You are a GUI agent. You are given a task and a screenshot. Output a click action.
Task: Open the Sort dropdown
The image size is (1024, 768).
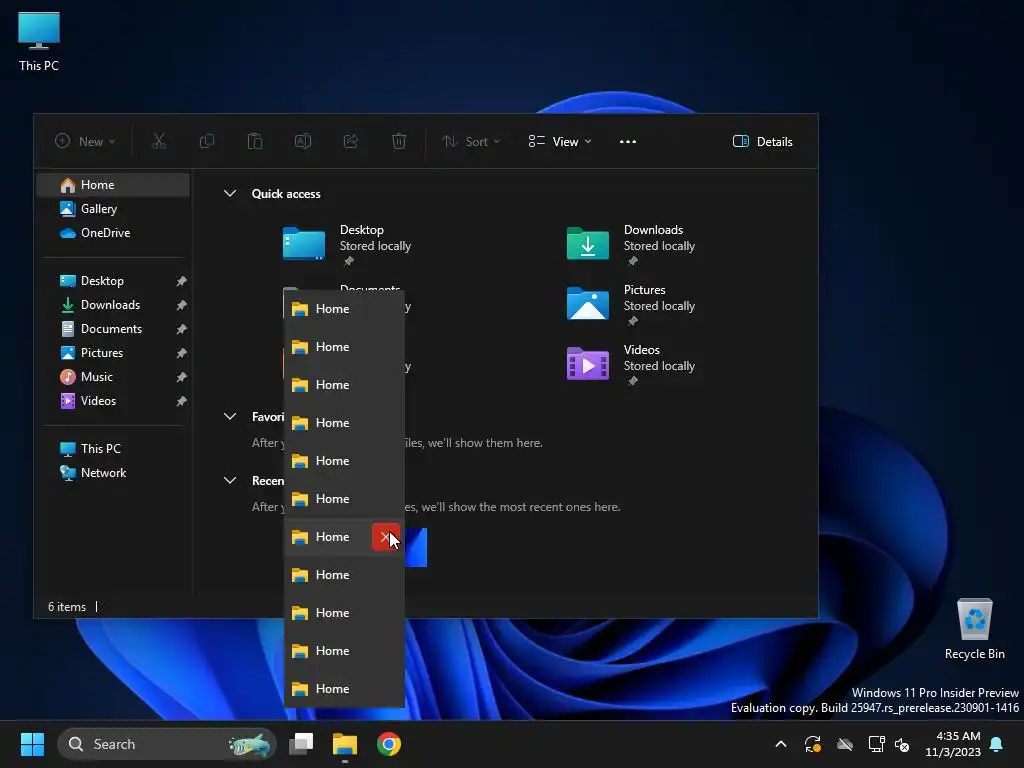[471, 142]
